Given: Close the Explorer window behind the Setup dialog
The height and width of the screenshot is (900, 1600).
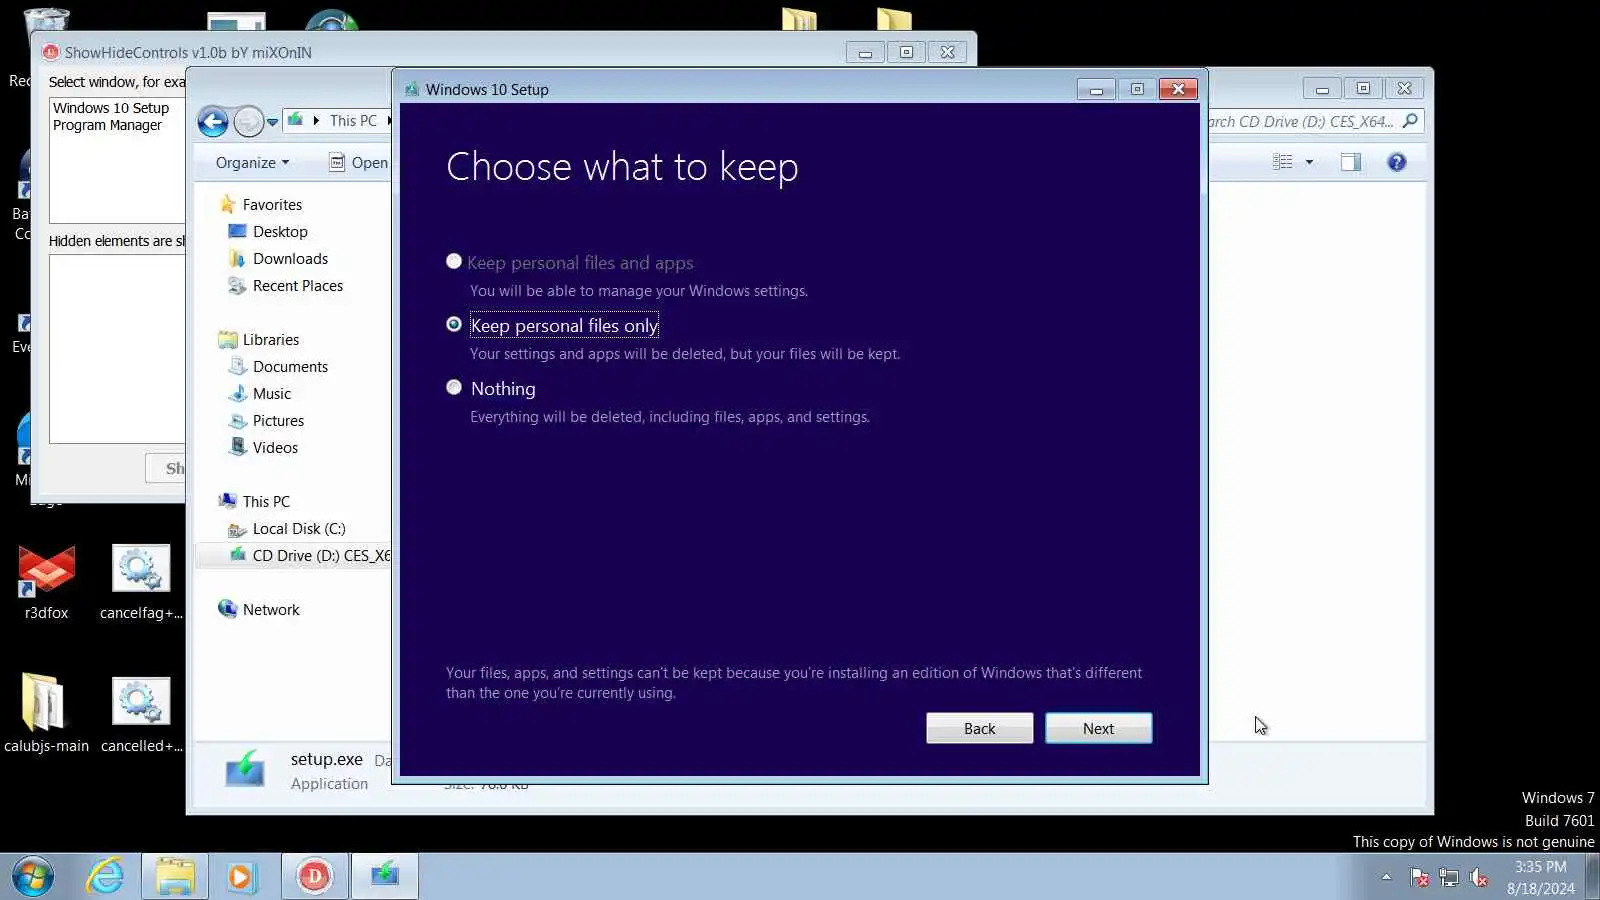Looking at the screenshot, I should coord(1404,88).
